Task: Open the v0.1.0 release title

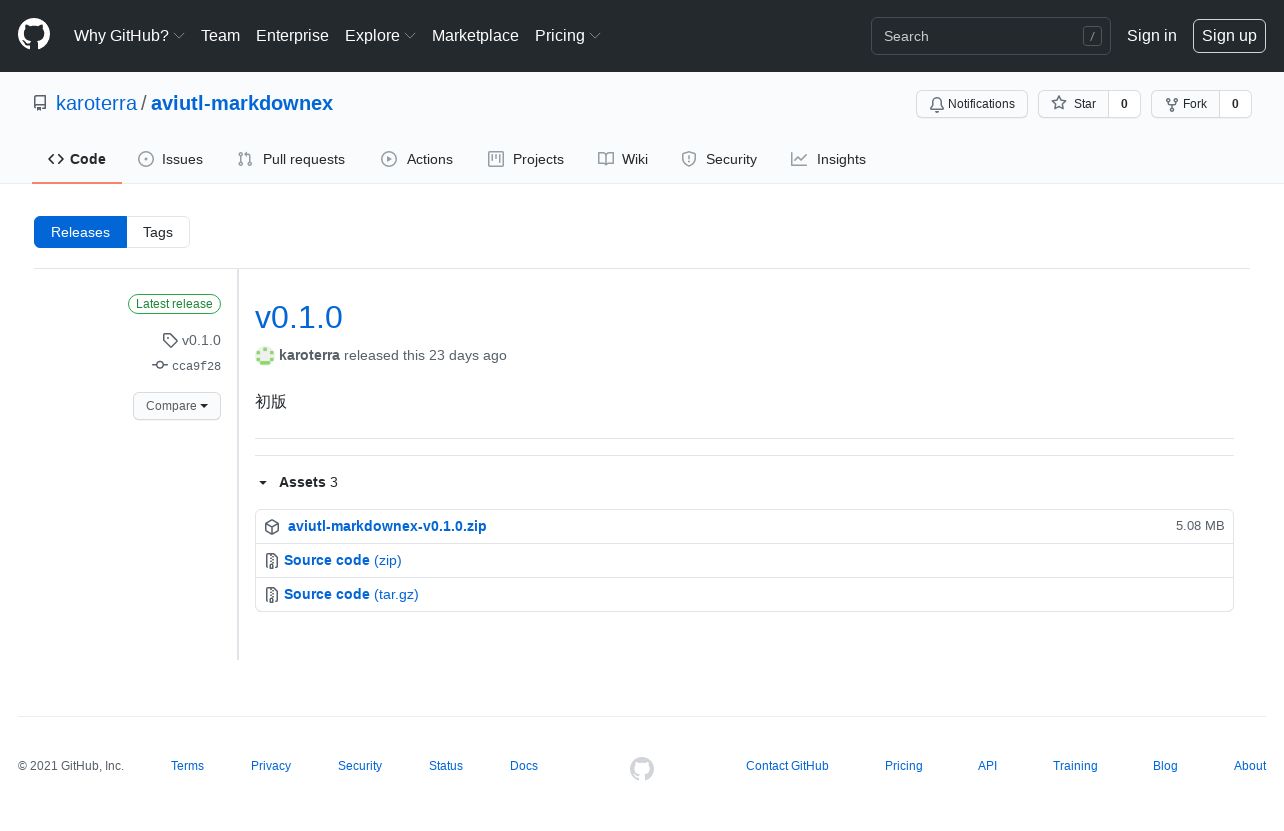Action: tap(299, 317)
